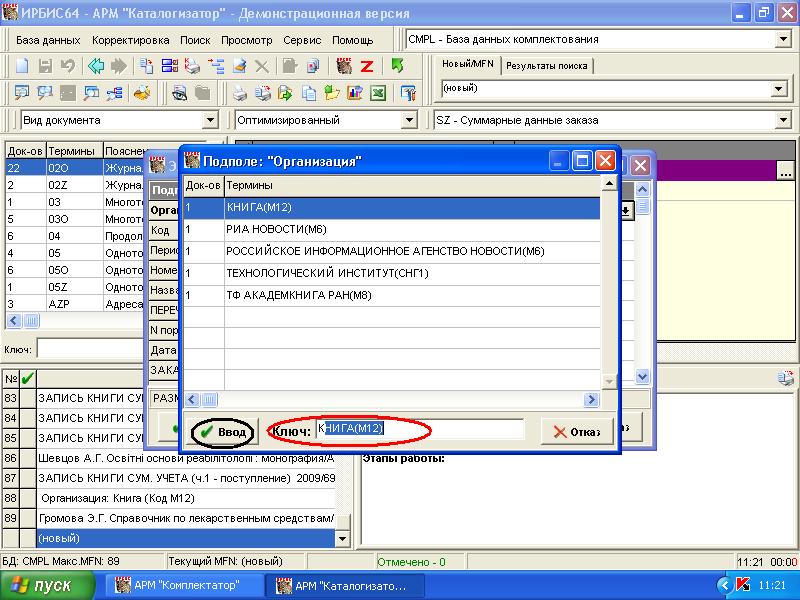Click the Kaspersky icon in system tray
The height and width of the screenshot is (600, 800).
743,585
